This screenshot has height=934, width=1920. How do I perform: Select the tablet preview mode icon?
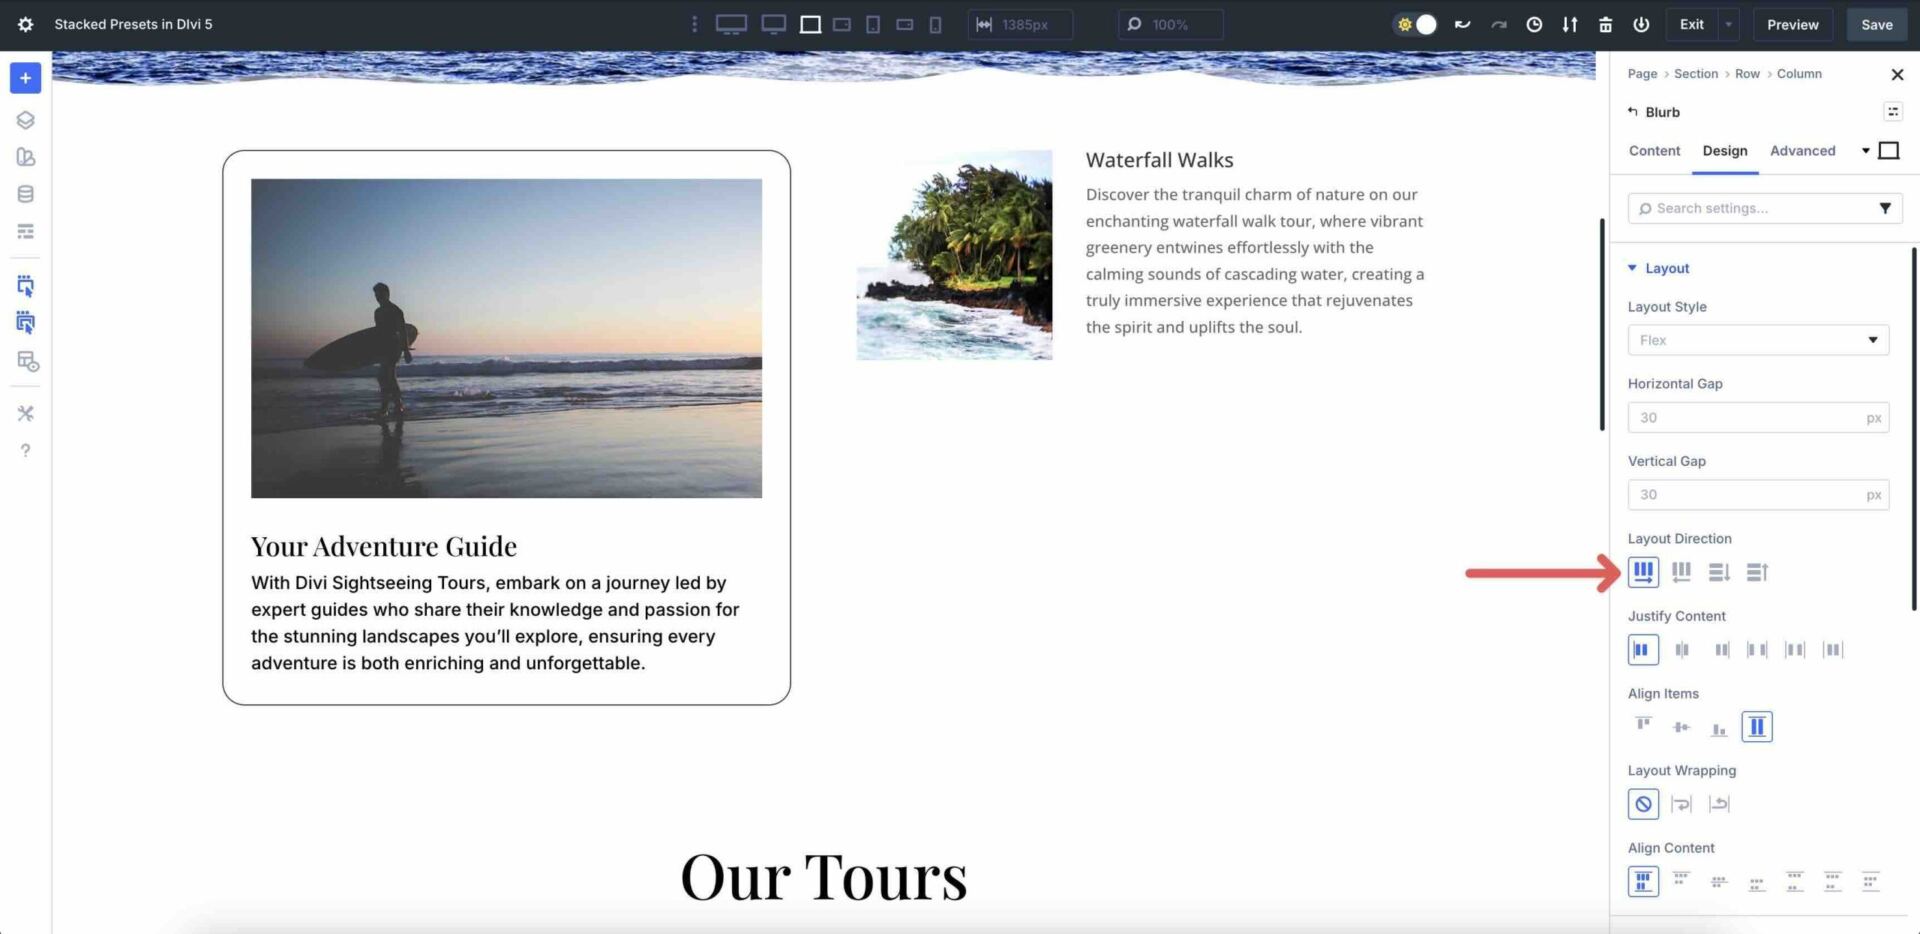click(873, 24)
